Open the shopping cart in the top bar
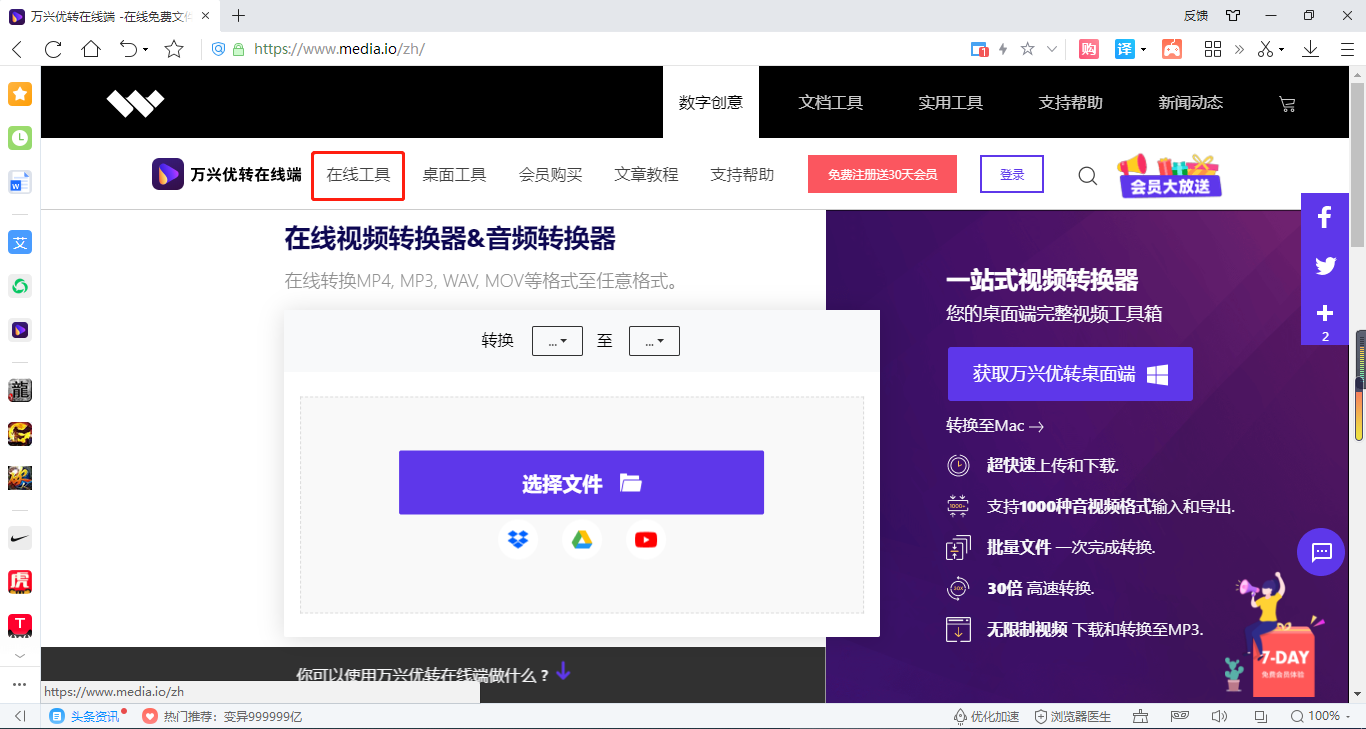Viewport: 1366px width, 729px height. tap(1287, 103)
